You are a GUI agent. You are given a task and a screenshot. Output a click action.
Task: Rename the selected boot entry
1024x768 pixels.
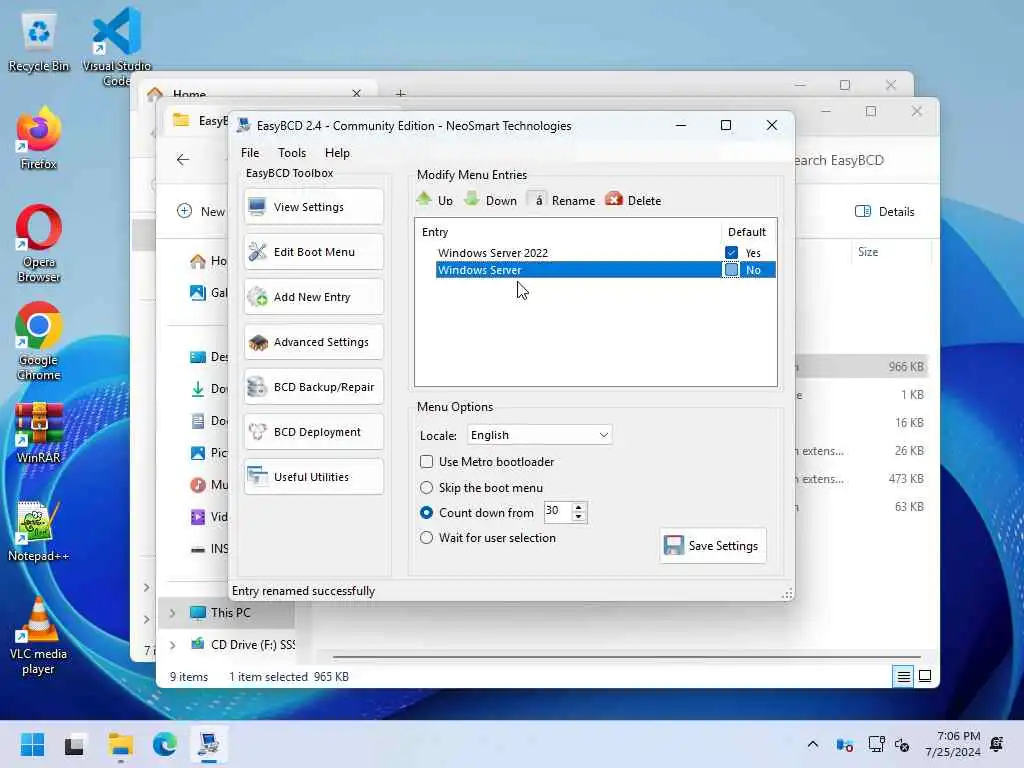tap(562, 200)
